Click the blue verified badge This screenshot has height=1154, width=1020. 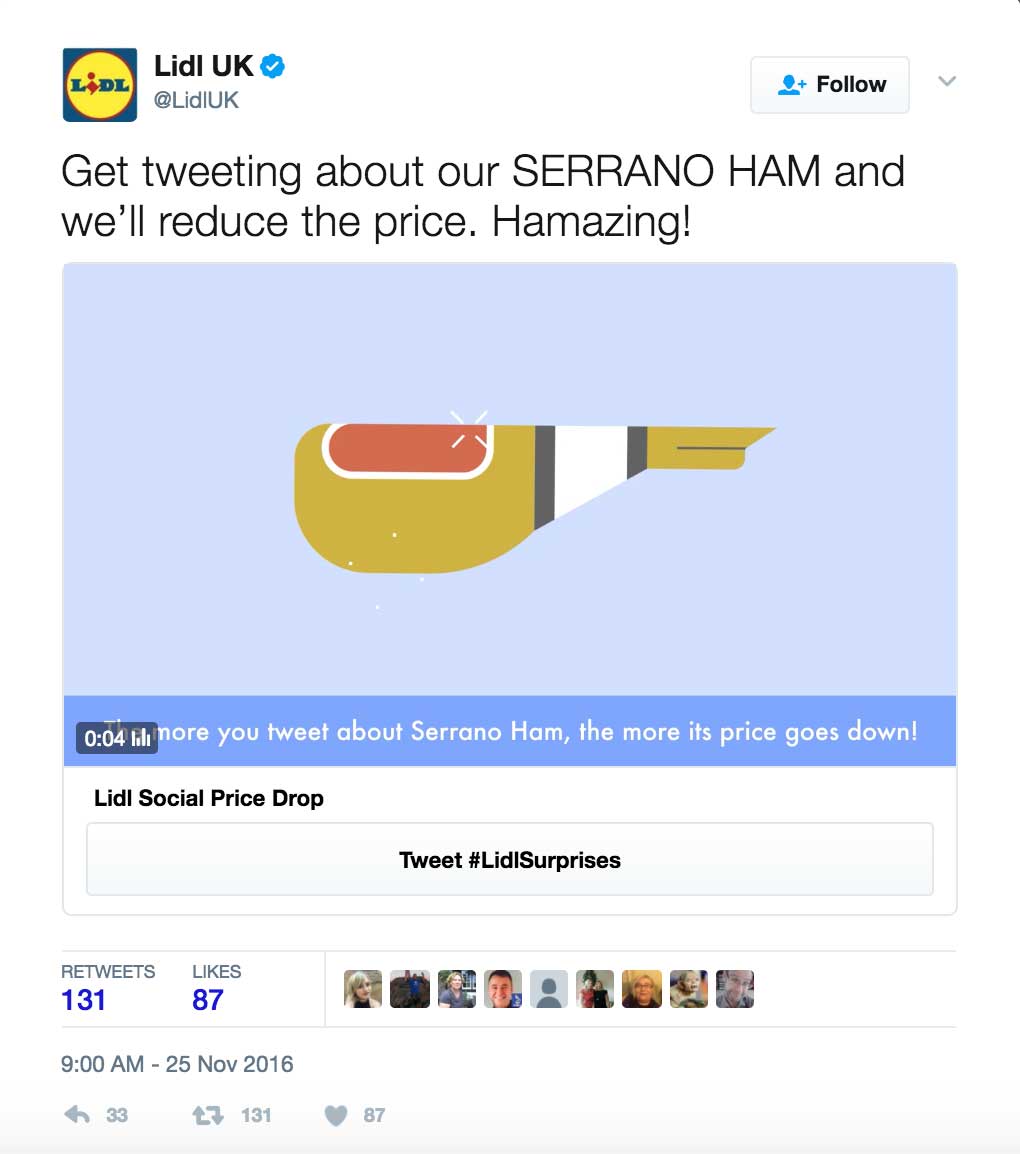(273, 67)
